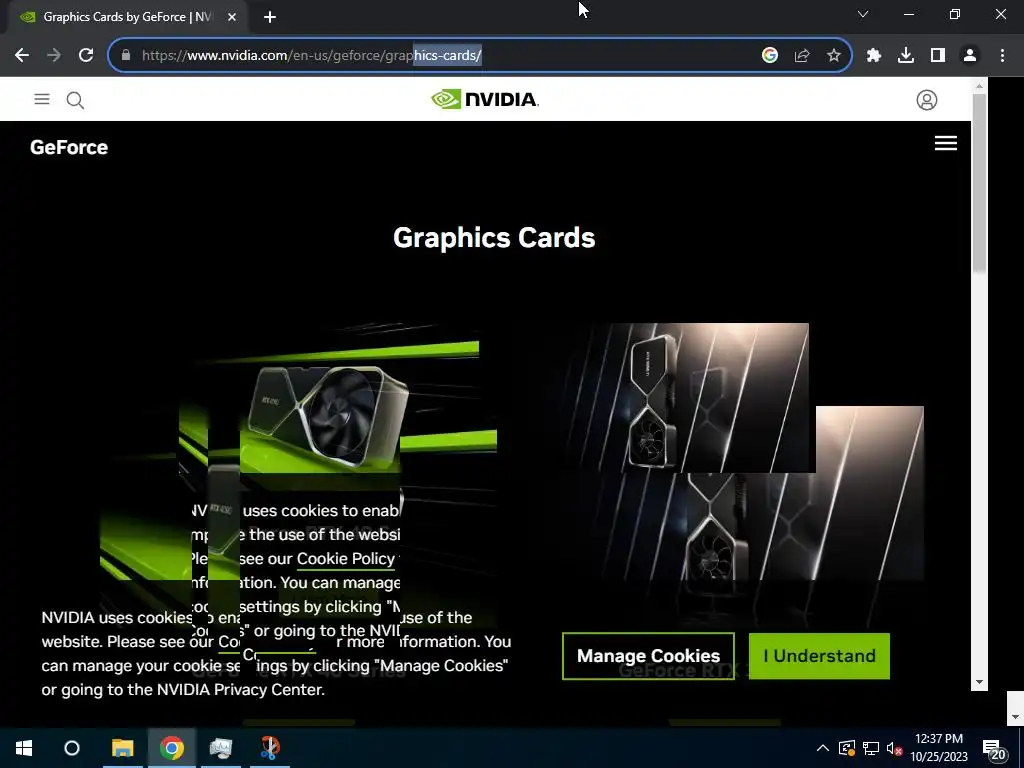Screen dimensions: 1024x768
Task: Open notification center with 20 badge
Action: point(994,750)
